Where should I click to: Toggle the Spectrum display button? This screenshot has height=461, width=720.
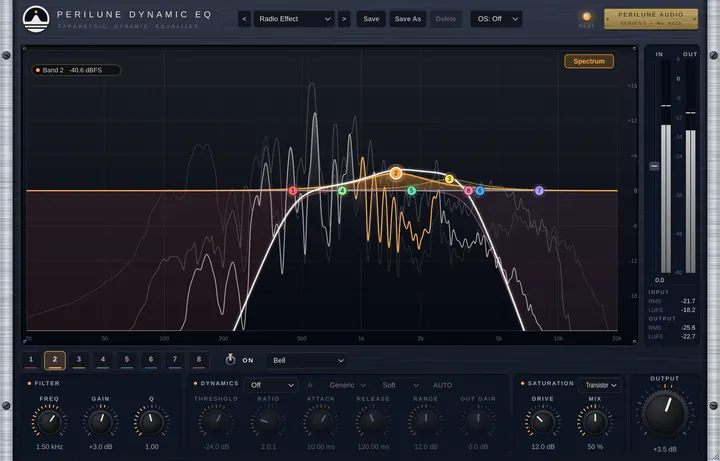click(x=589, y=61)
